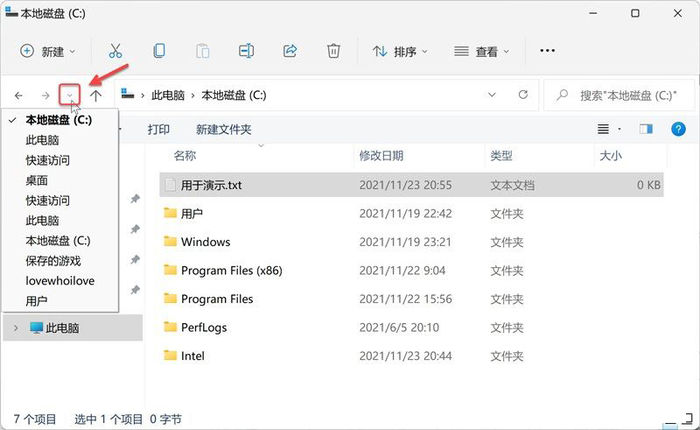Click the Share icon in the toolbar

point(291,51)
